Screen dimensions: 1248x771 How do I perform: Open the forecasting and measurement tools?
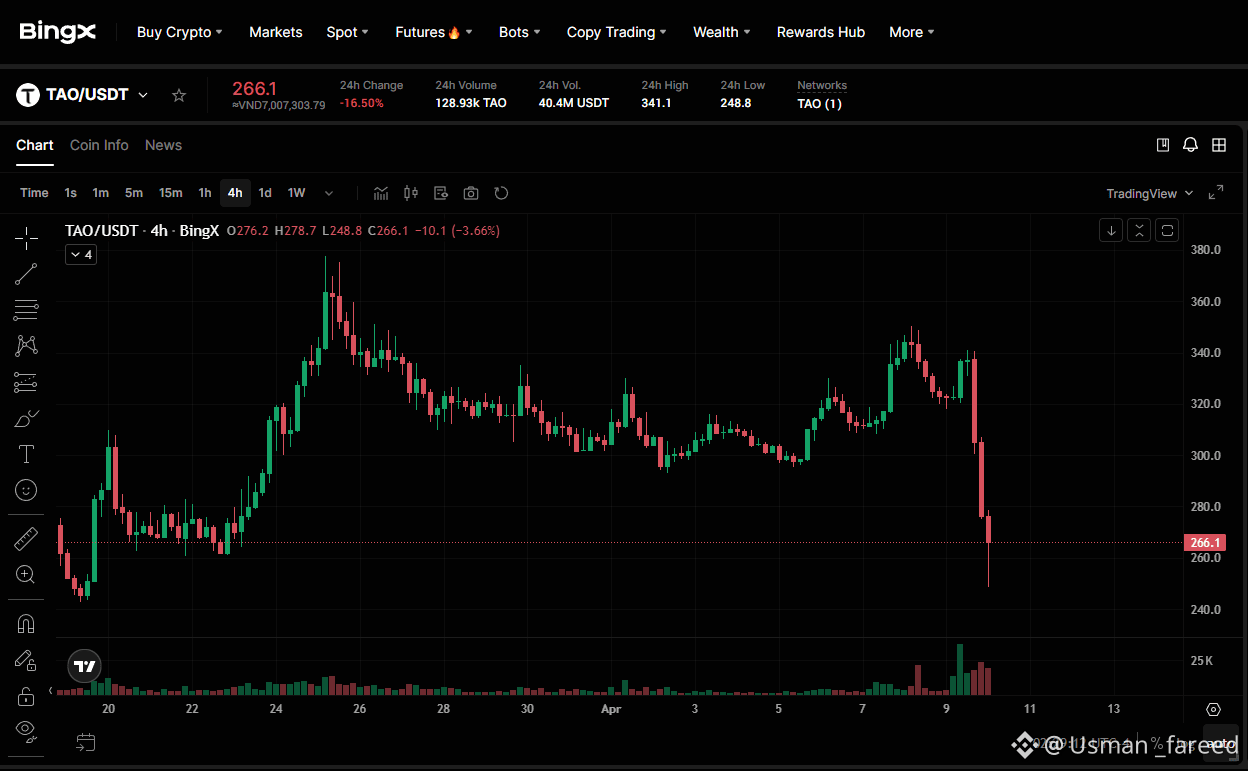[26, 382]
